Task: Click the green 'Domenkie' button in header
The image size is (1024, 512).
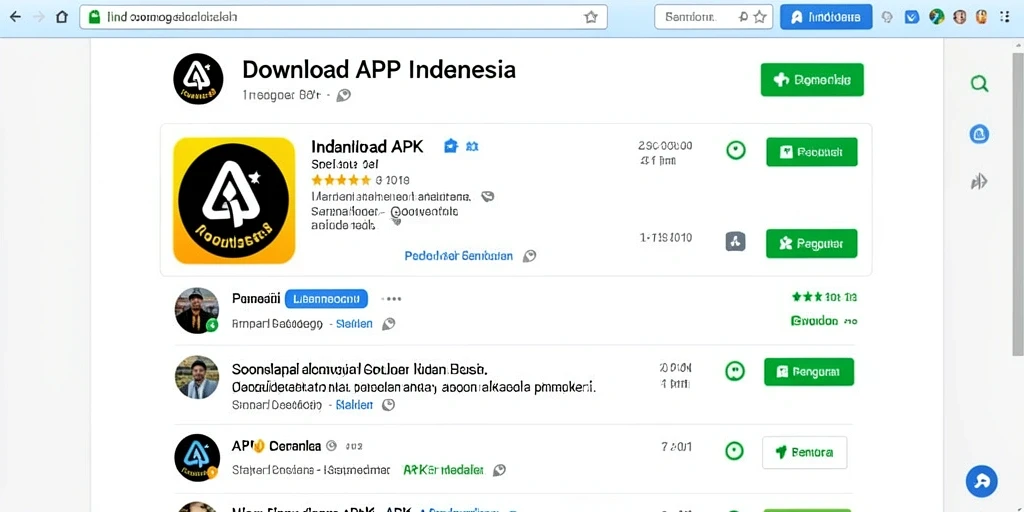Action: coord(812,80)
